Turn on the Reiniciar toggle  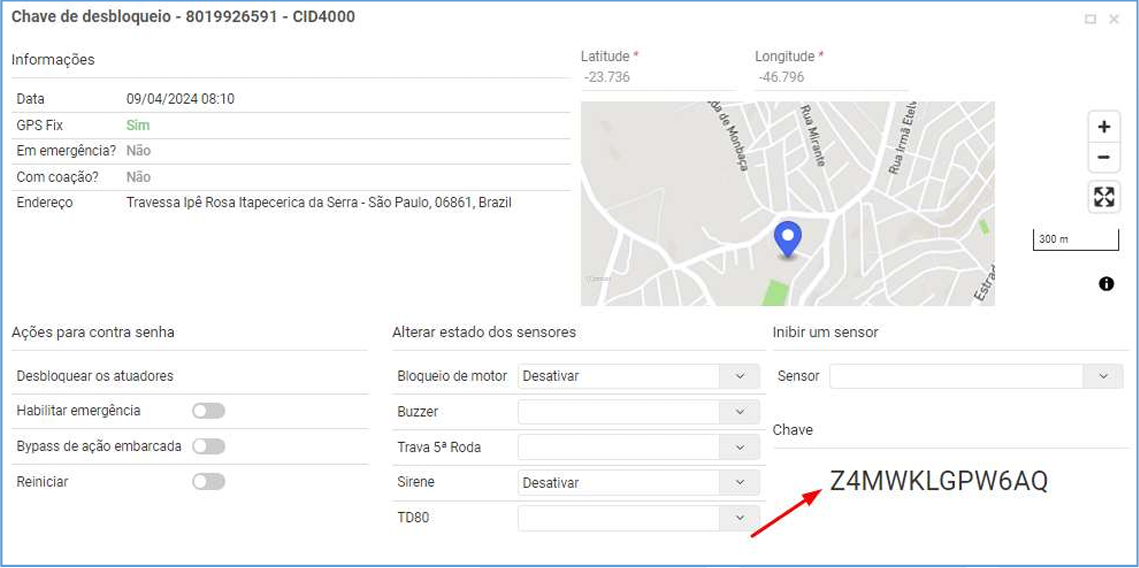pos(209,482)
